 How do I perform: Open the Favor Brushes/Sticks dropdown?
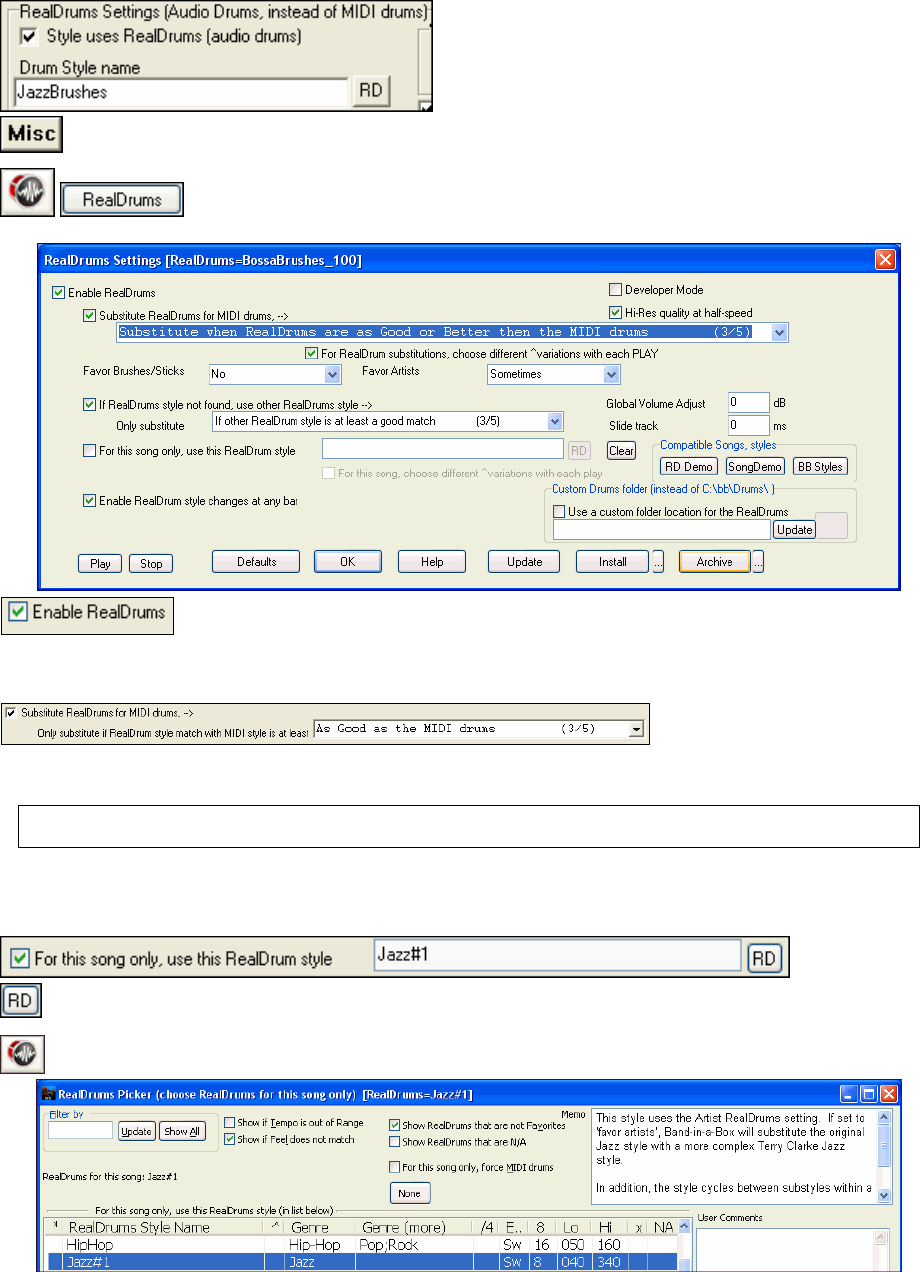334,374
